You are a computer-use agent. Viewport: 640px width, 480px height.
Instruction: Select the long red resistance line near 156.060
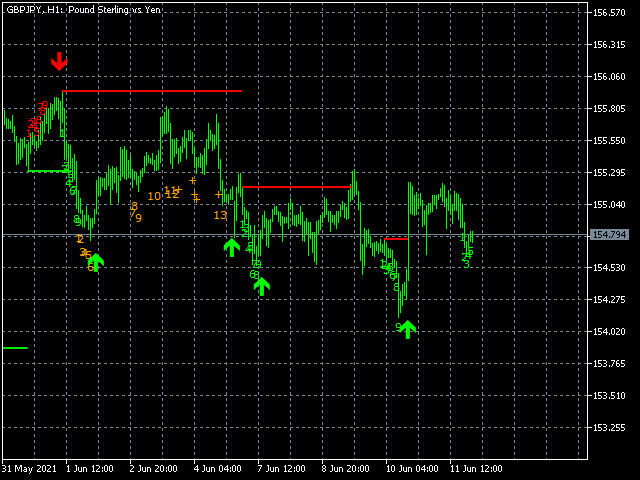[152, 91]
